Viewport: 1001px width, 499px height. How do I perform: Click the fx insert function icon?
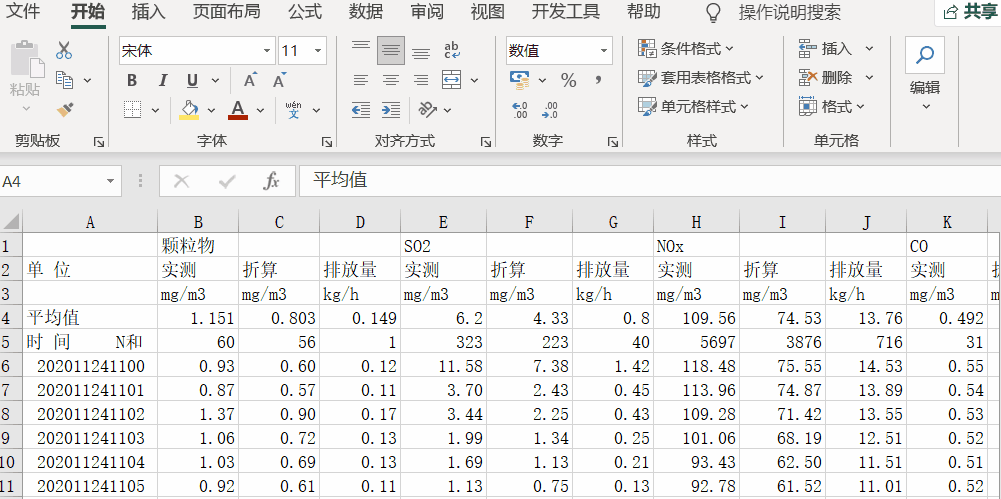271,181
